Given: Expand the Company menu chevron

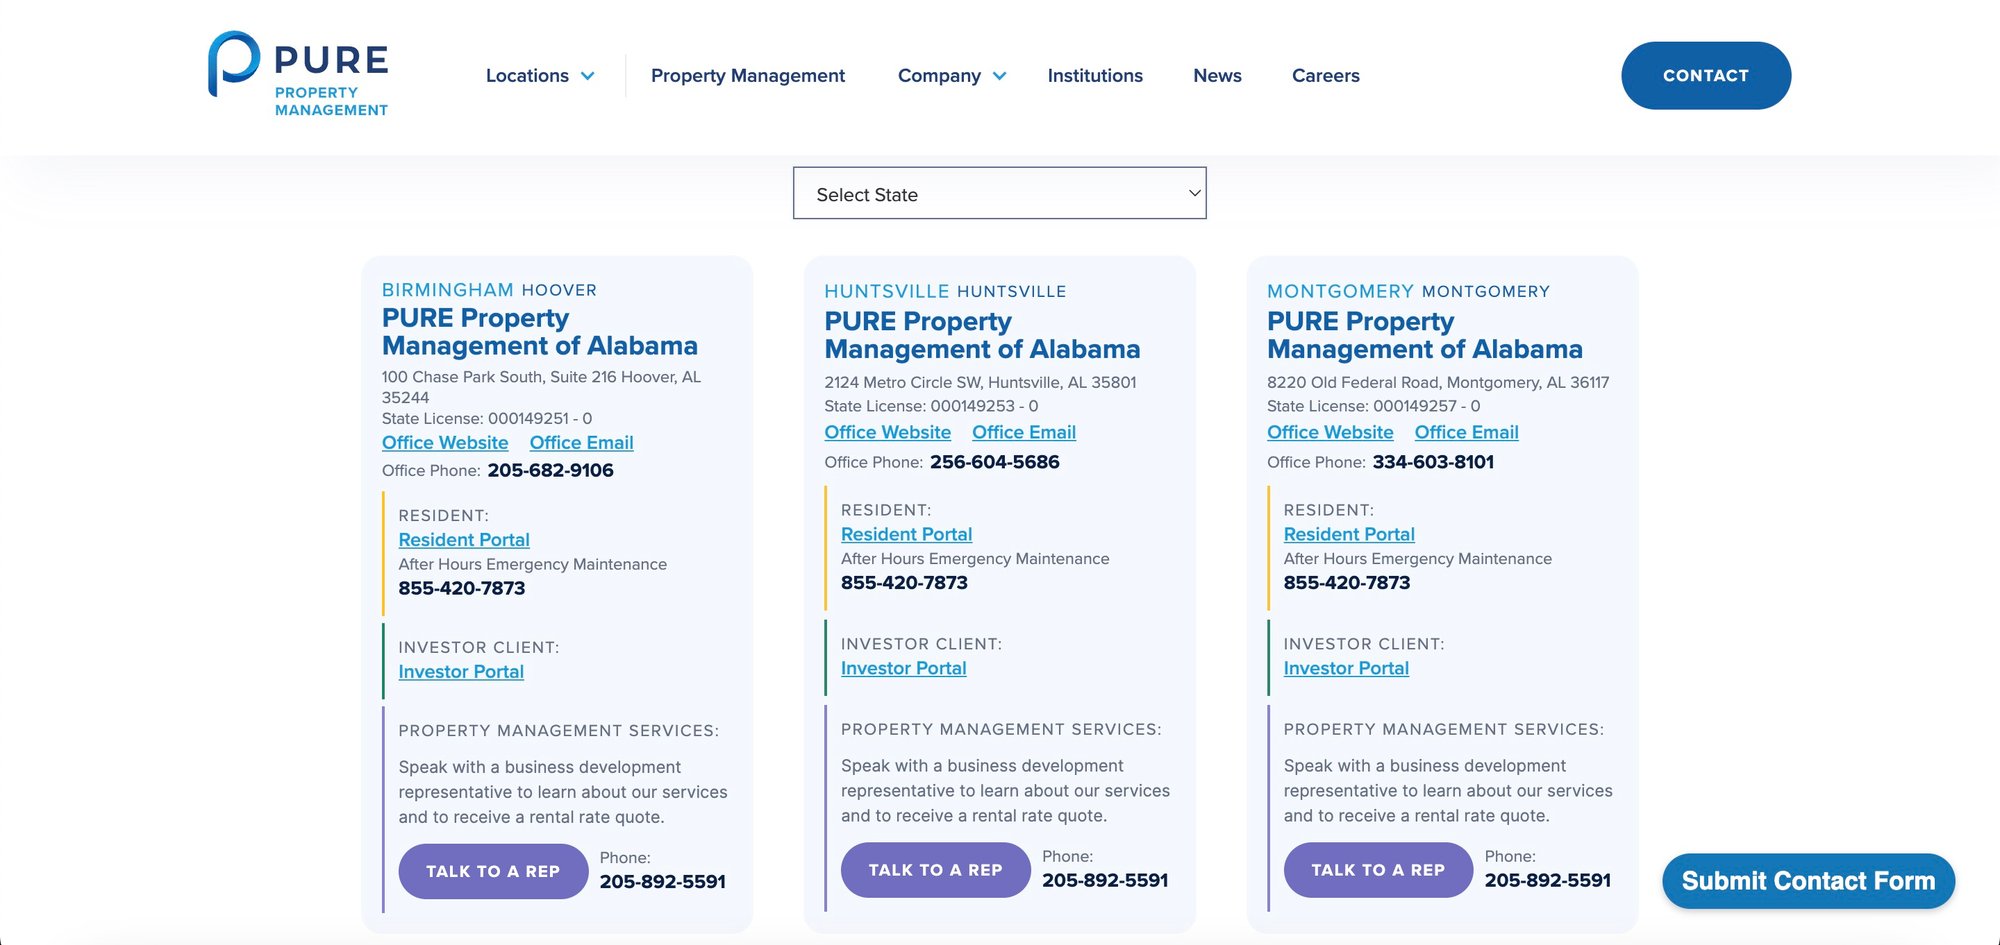Looking at the screenshot, I should click(999, 76).
